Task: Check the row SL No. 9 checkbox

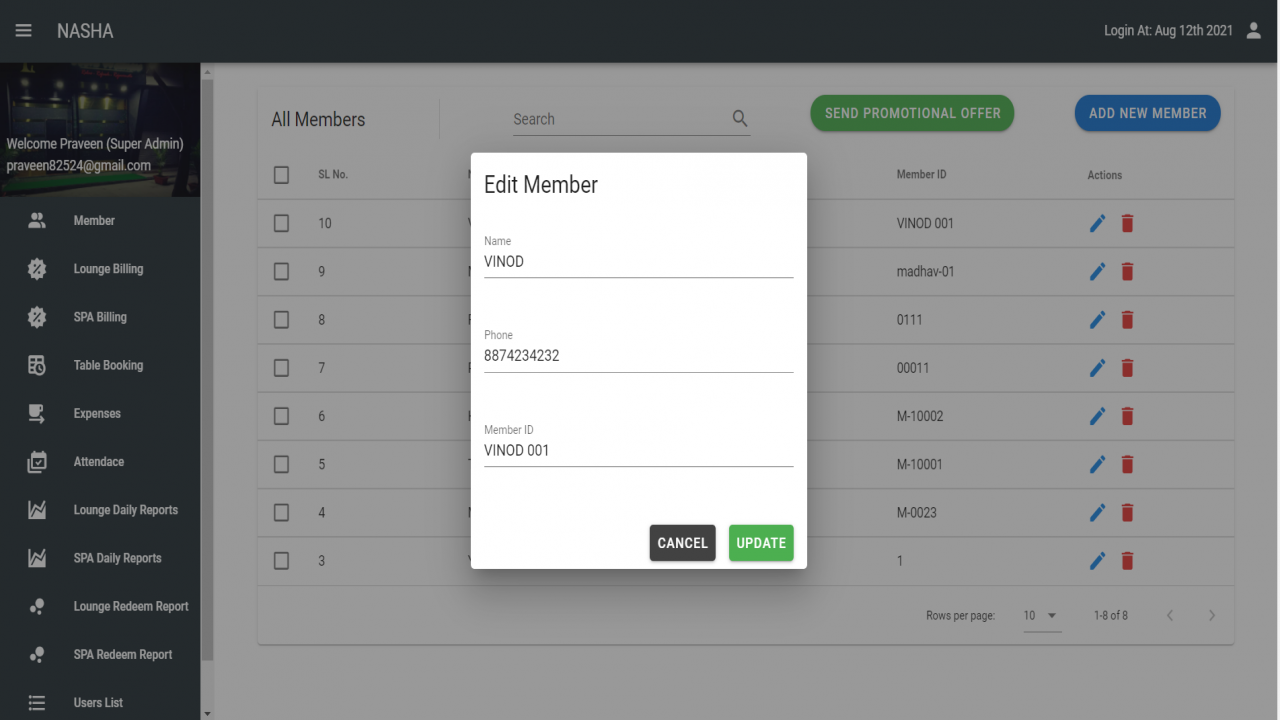Action: (281, 271)
